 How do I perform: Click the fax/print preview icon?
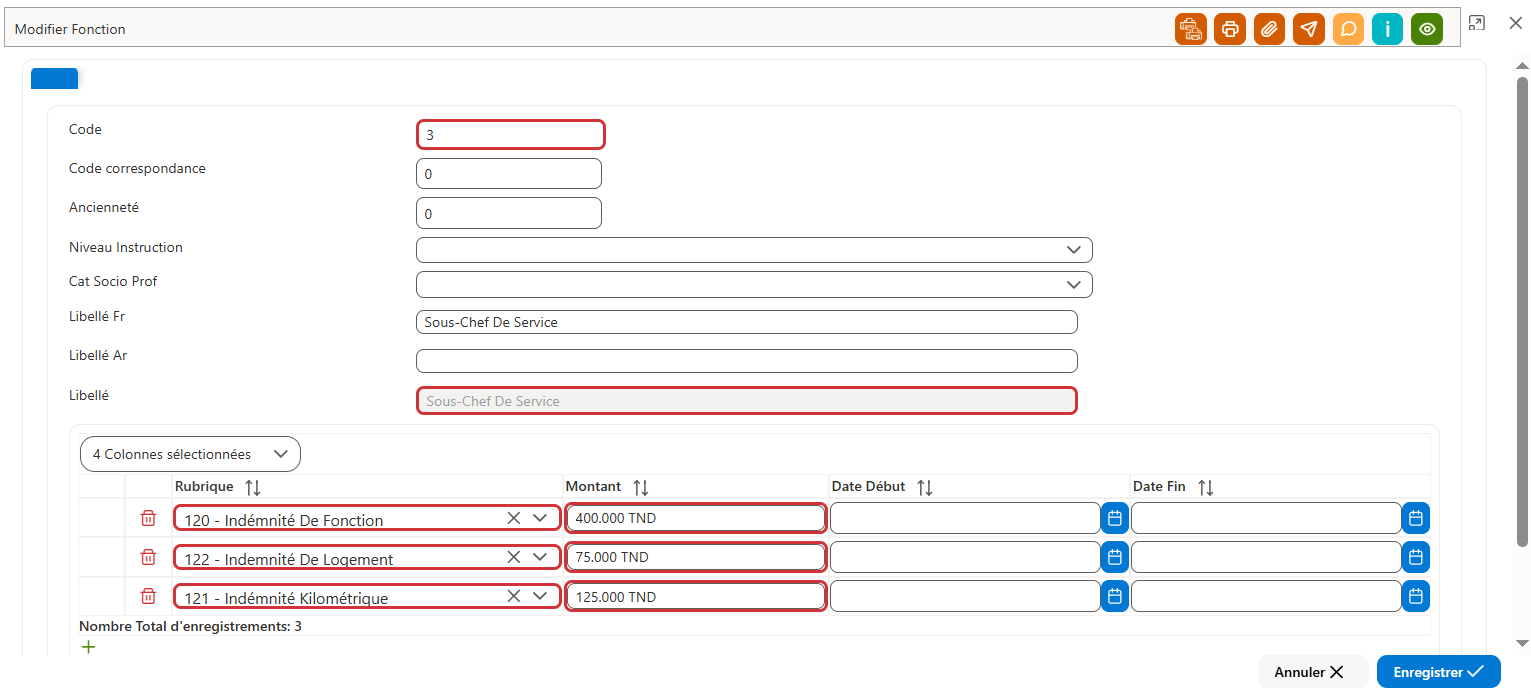coord(1191,29)
